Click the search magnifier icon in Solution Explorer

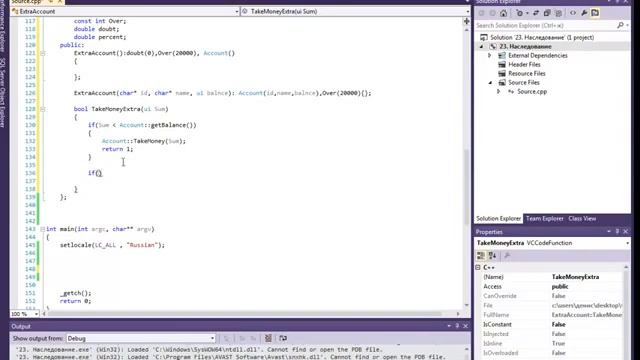pos(620,25)
